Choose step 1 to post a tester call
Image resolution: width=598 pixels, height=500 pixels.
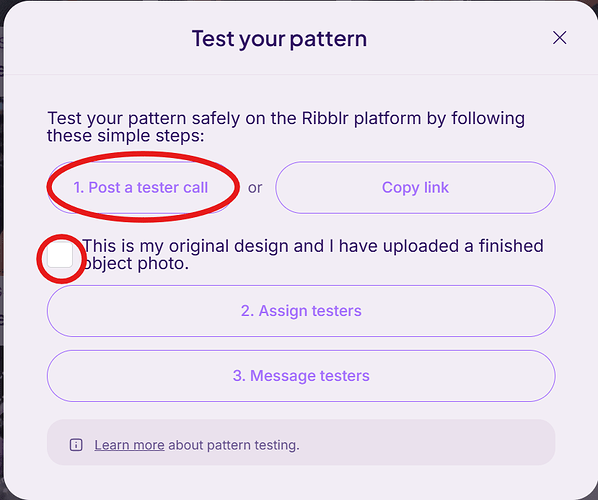click(141, 187)
